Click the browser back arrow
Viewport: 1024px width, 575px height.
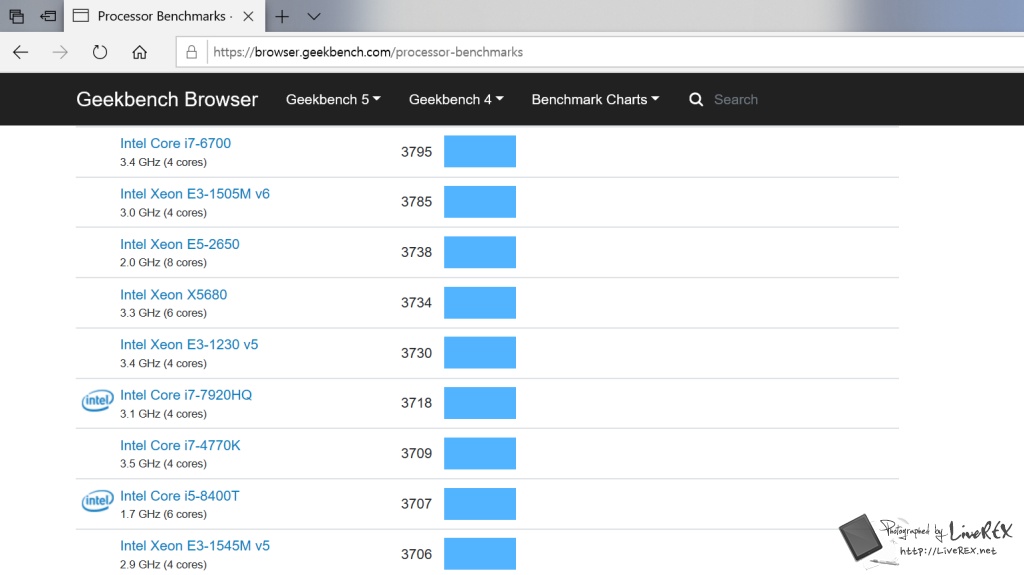pyautogui.click(x=20, y=52)
